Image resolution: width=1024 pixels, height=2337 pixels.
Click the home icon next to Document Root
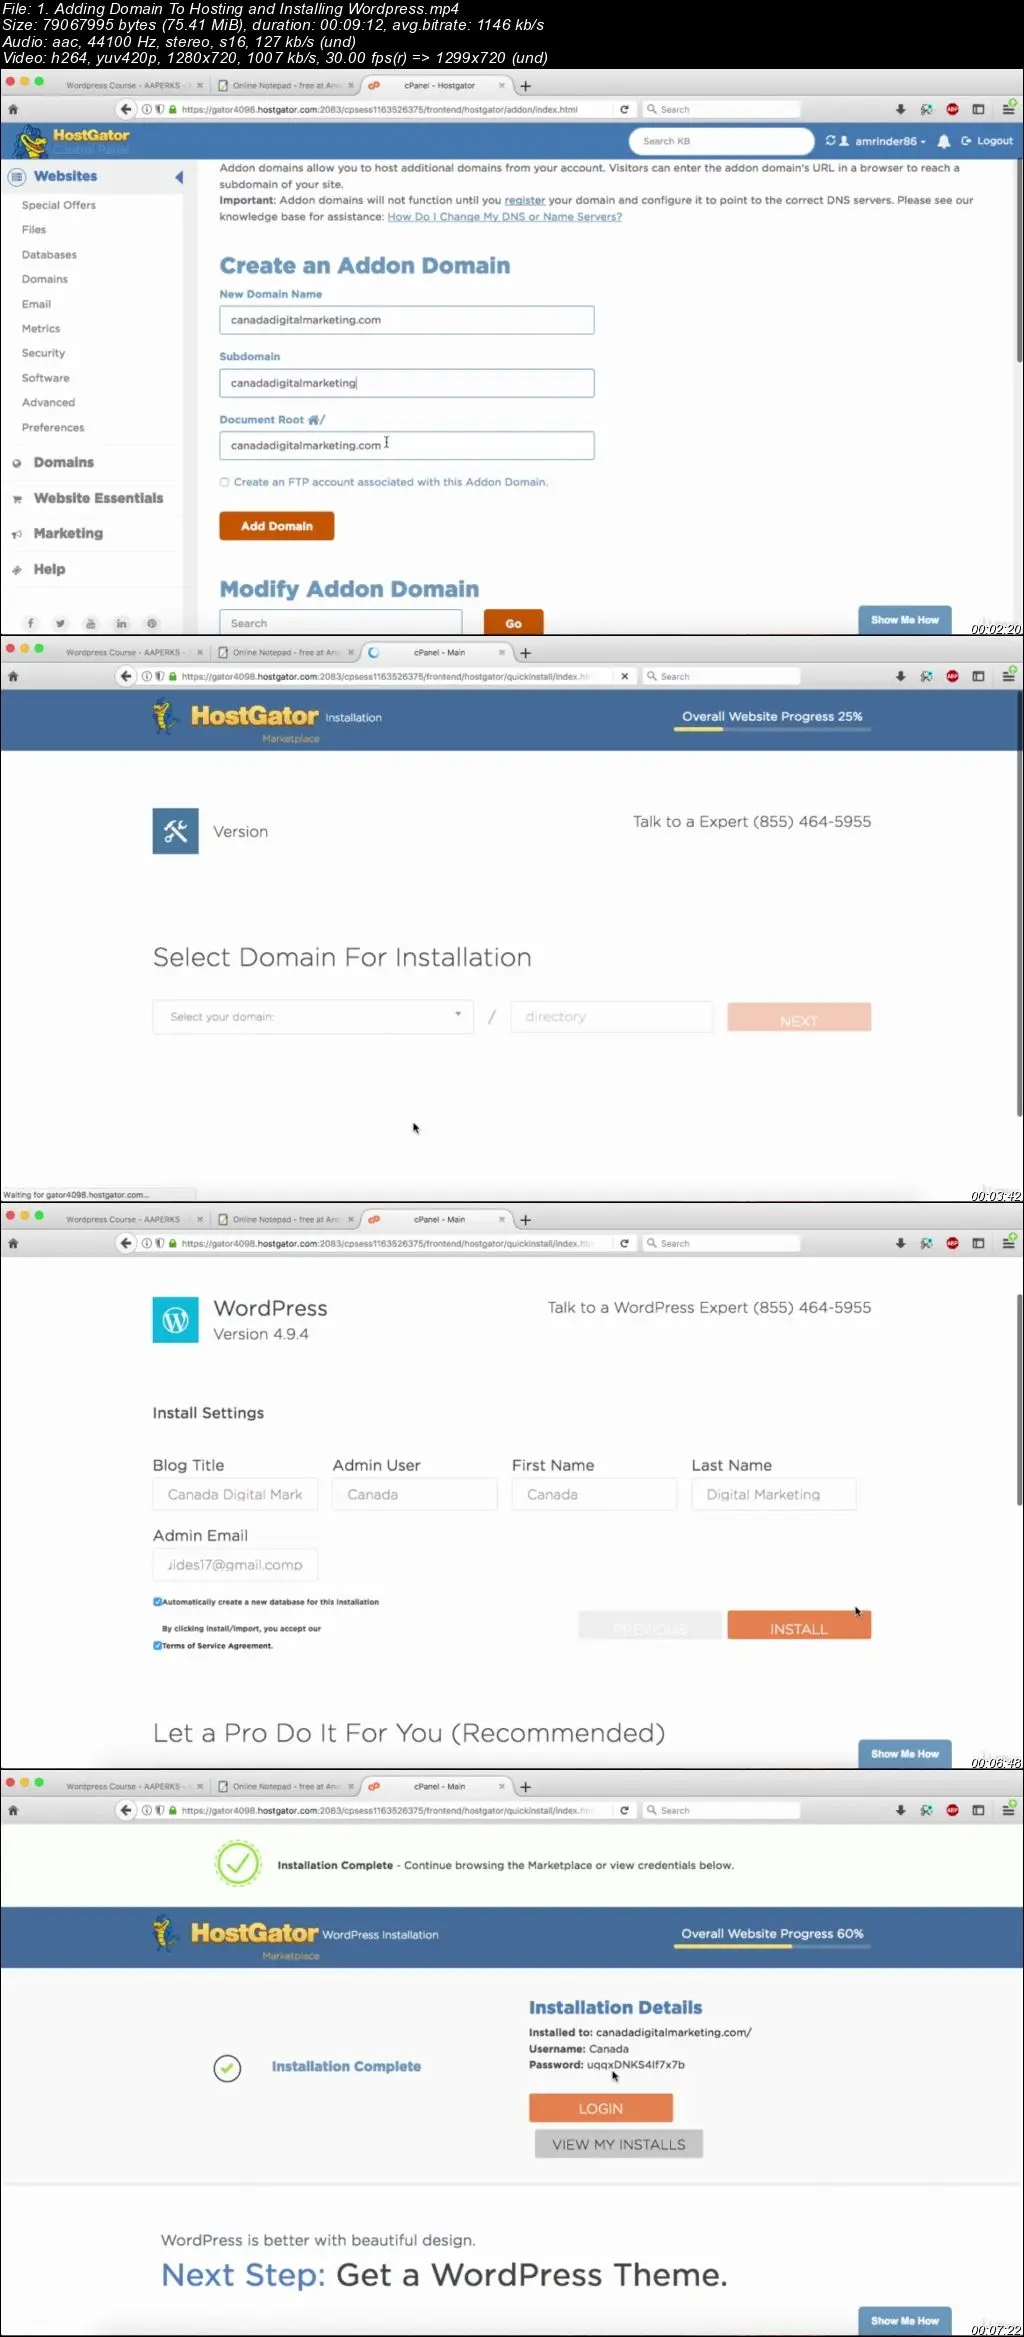click(x=313, y=420)
